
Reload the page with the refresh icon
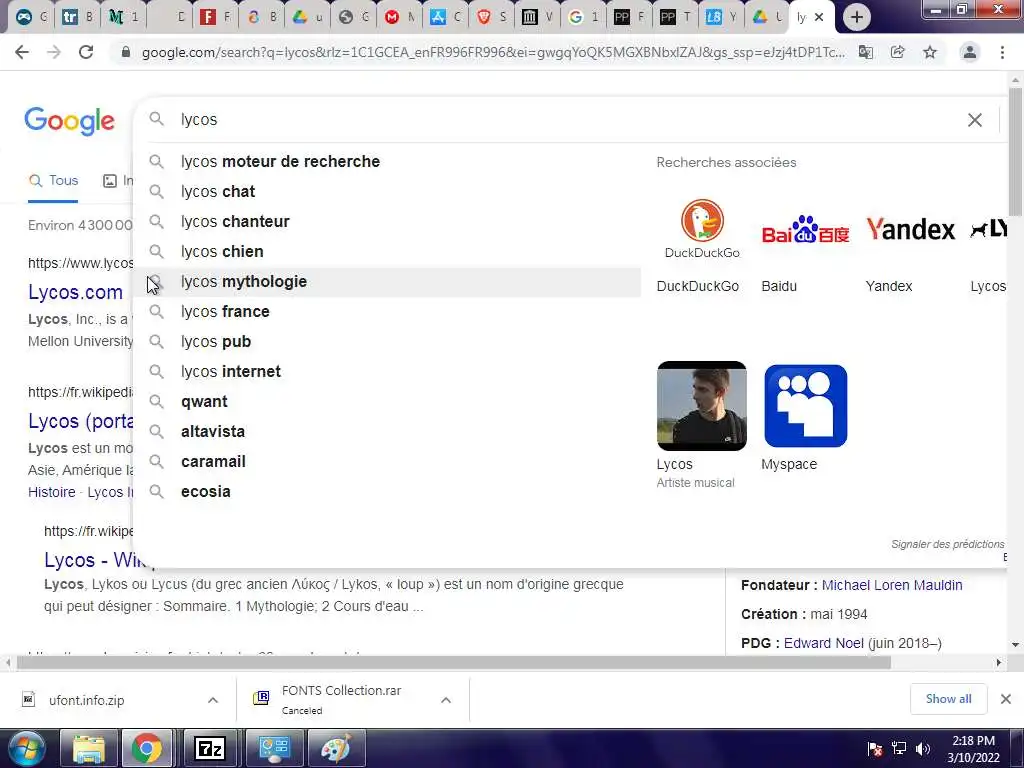click(x=86, y=52)
